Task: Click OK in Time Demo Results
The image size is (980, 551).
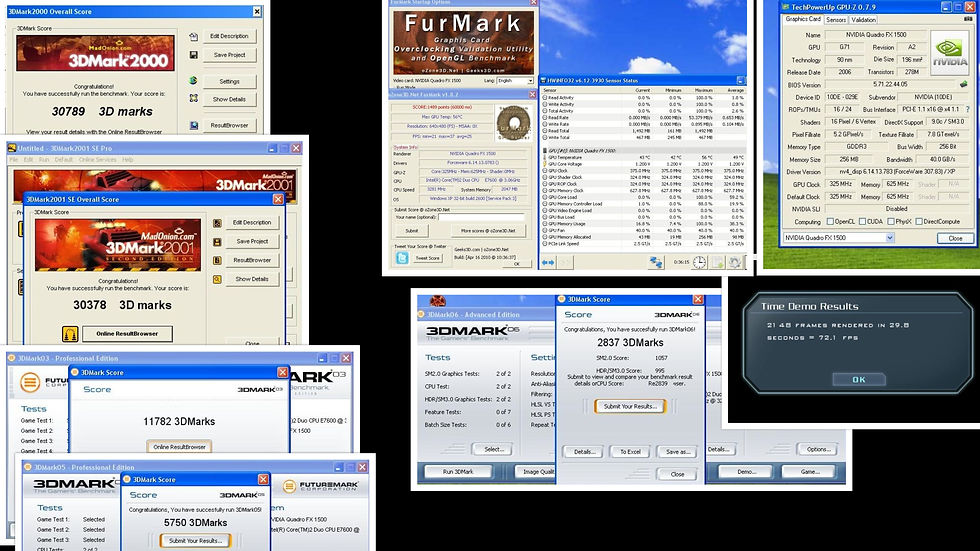Action: pyautogui.click(x=859, y=380)
